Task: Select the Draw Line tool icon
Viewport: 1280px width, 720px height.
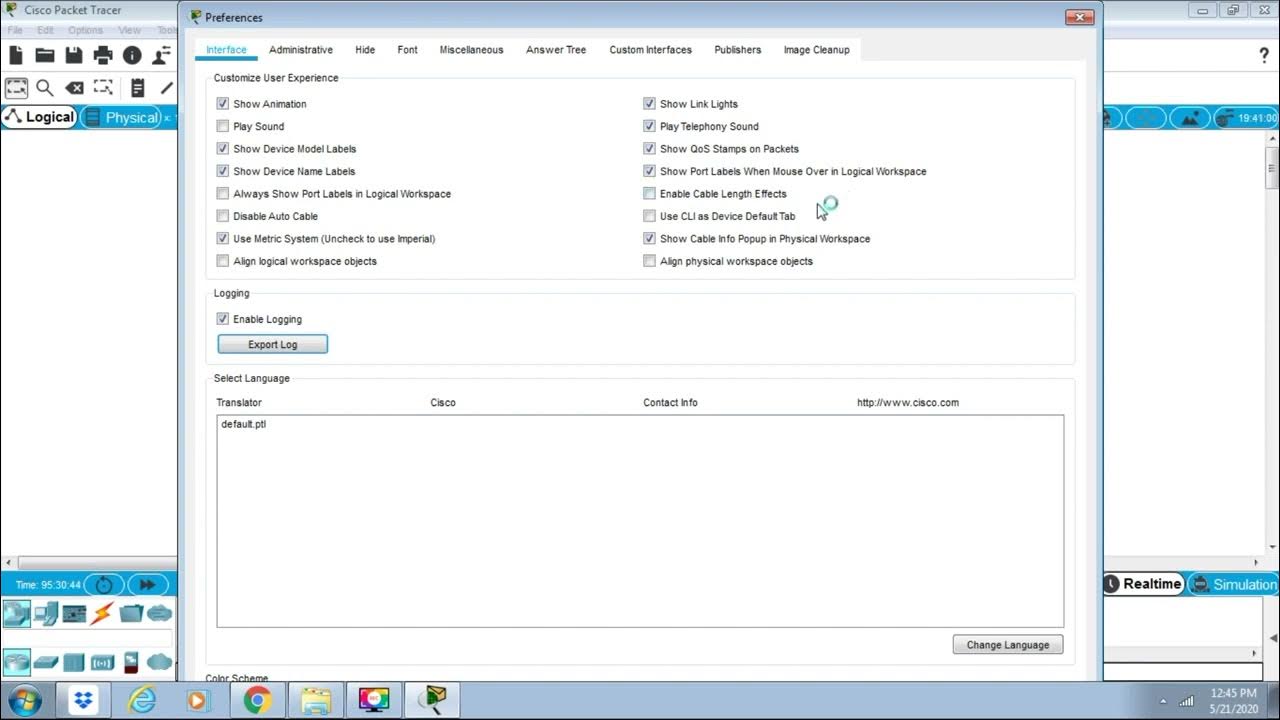Action: 166,88
